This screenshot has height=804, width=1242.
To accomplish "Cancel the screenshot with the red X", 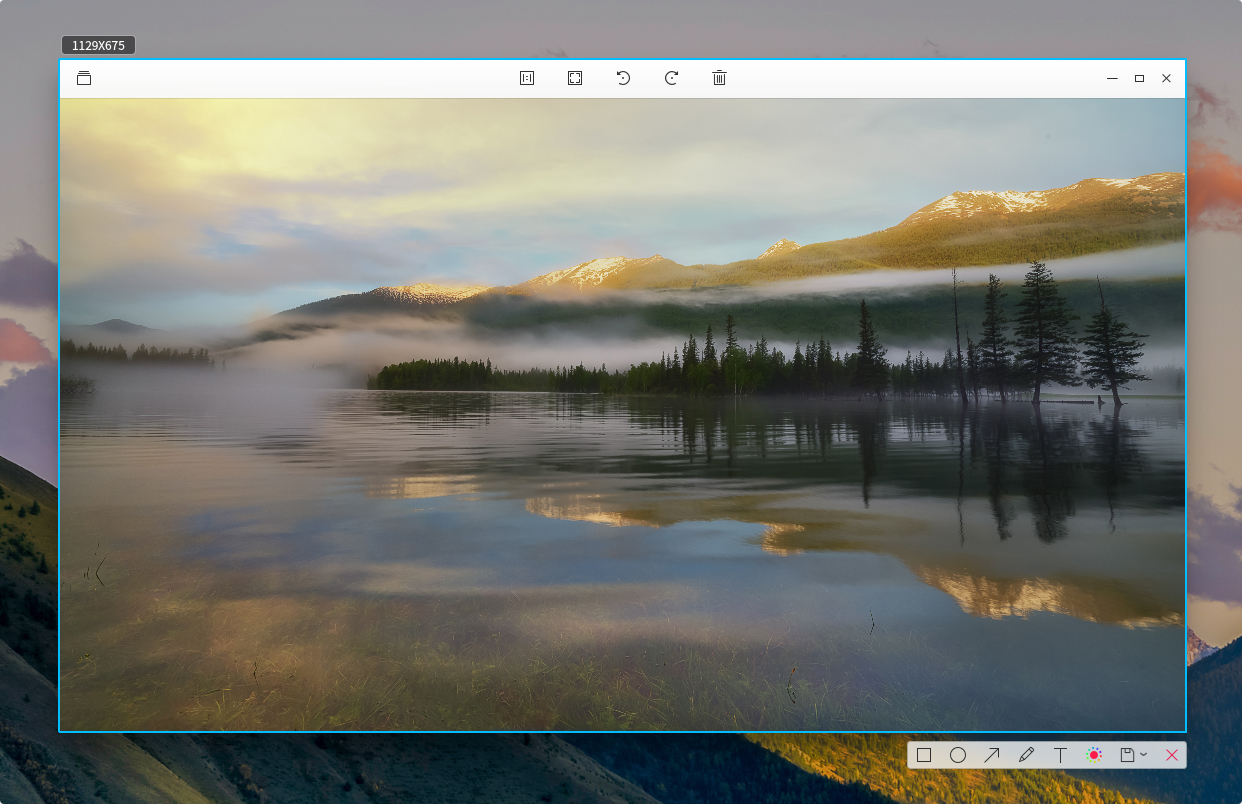I will click(1172, 755).
